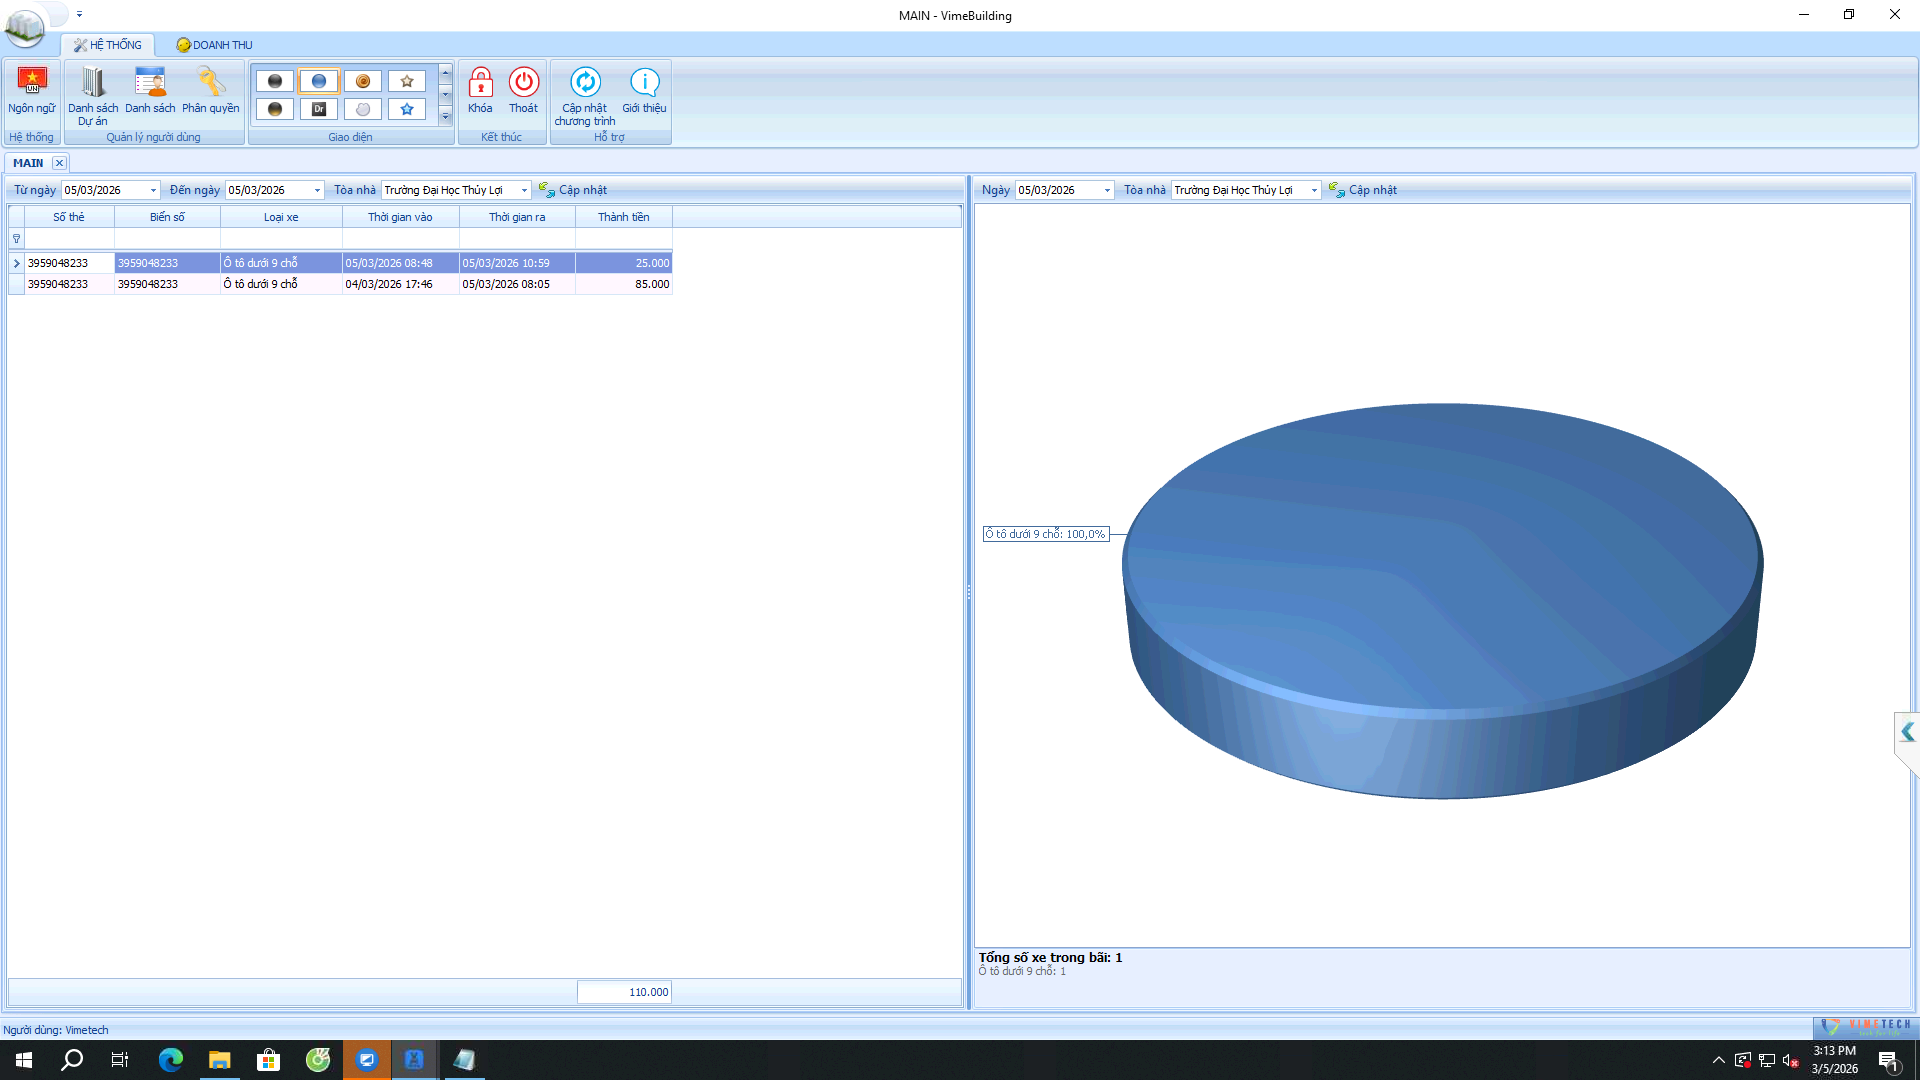Click the Ngôn ngữ language flag icon
Viewport: 1920px width, 1080px height.
pos(32,82)
